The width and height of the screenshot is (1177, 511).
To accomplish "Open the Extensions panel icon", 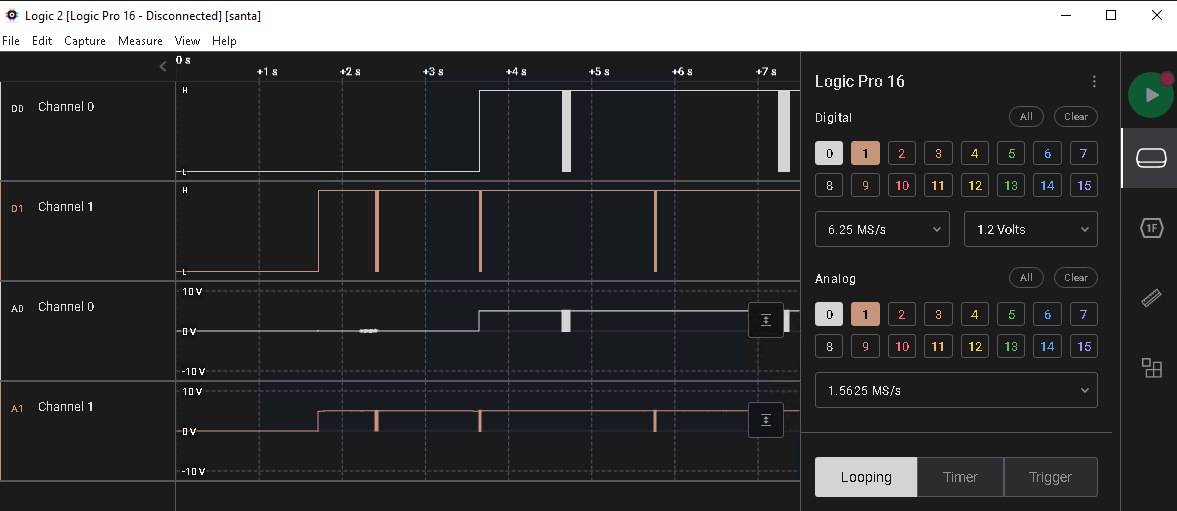I will (1152, 368).
